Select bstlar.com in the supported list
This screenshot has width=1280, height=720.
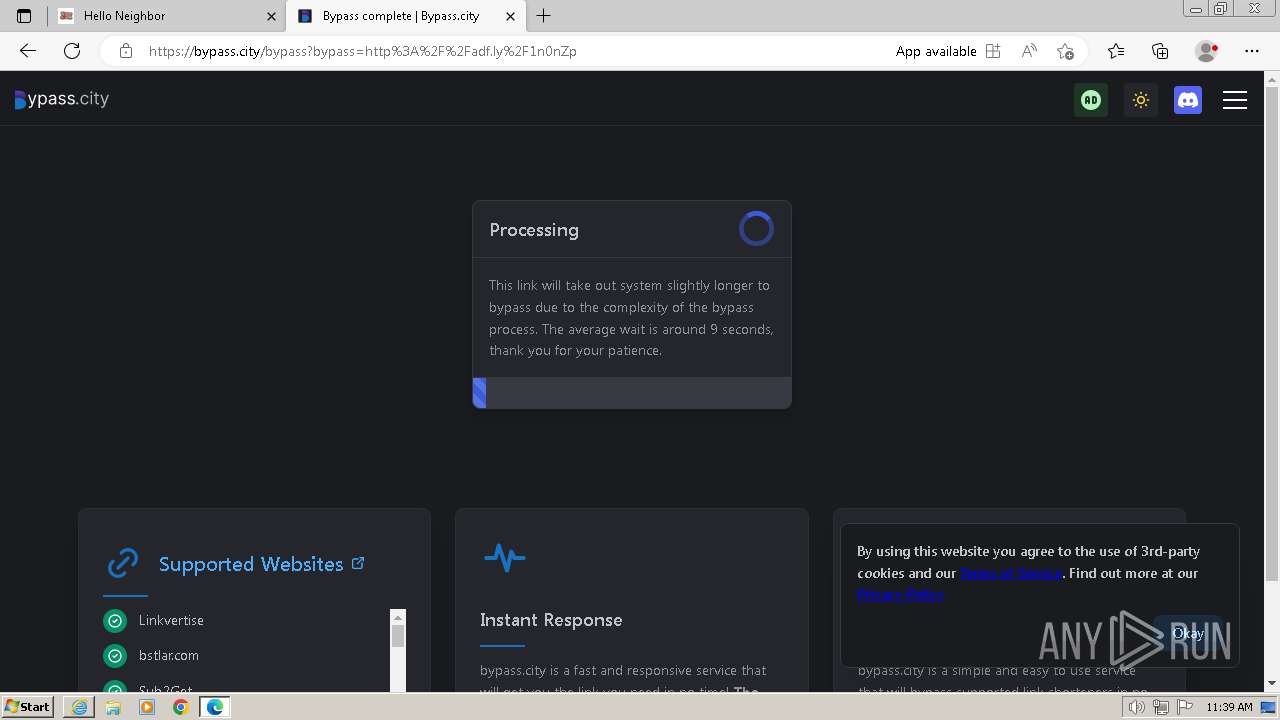point(169,656)
